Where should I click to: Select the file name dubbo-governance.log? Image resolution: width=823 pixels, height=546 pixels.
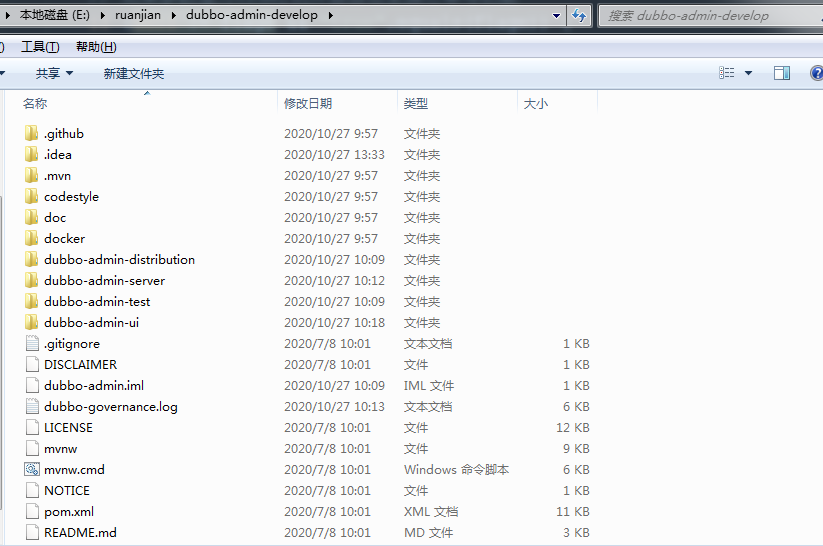coord(111,407)
